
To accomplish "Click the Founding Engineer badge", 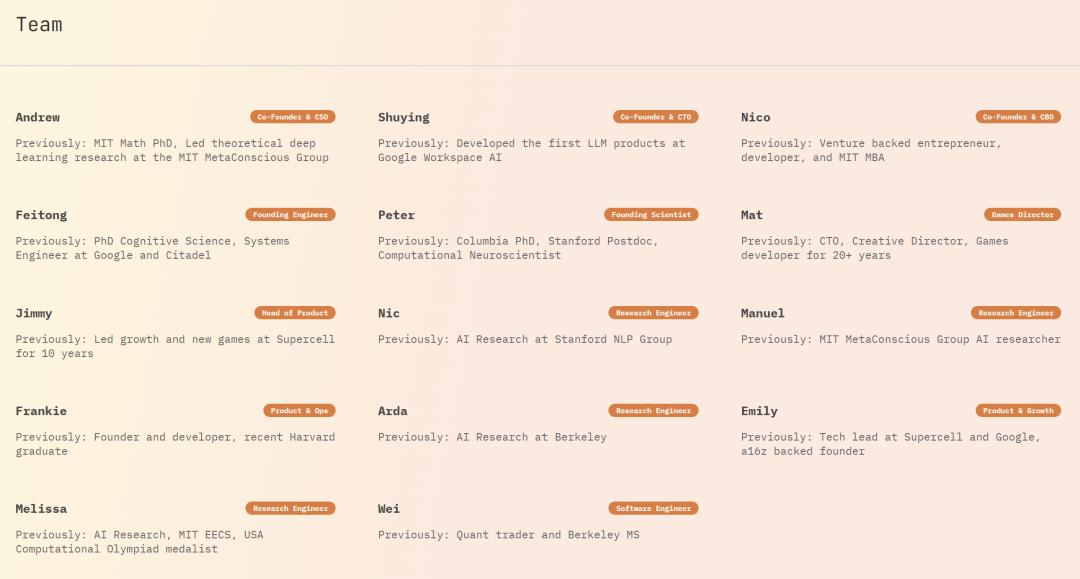I will click(x=290, y=215).
